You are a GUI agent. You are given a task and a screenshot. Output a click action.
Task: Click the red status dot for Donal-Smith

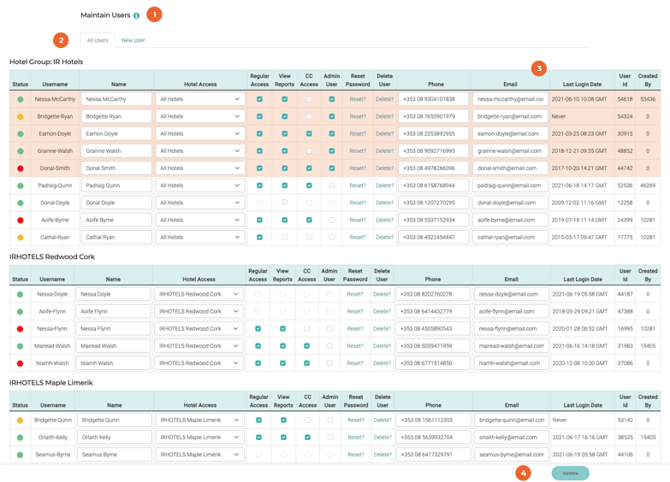[x=20, y=169]
